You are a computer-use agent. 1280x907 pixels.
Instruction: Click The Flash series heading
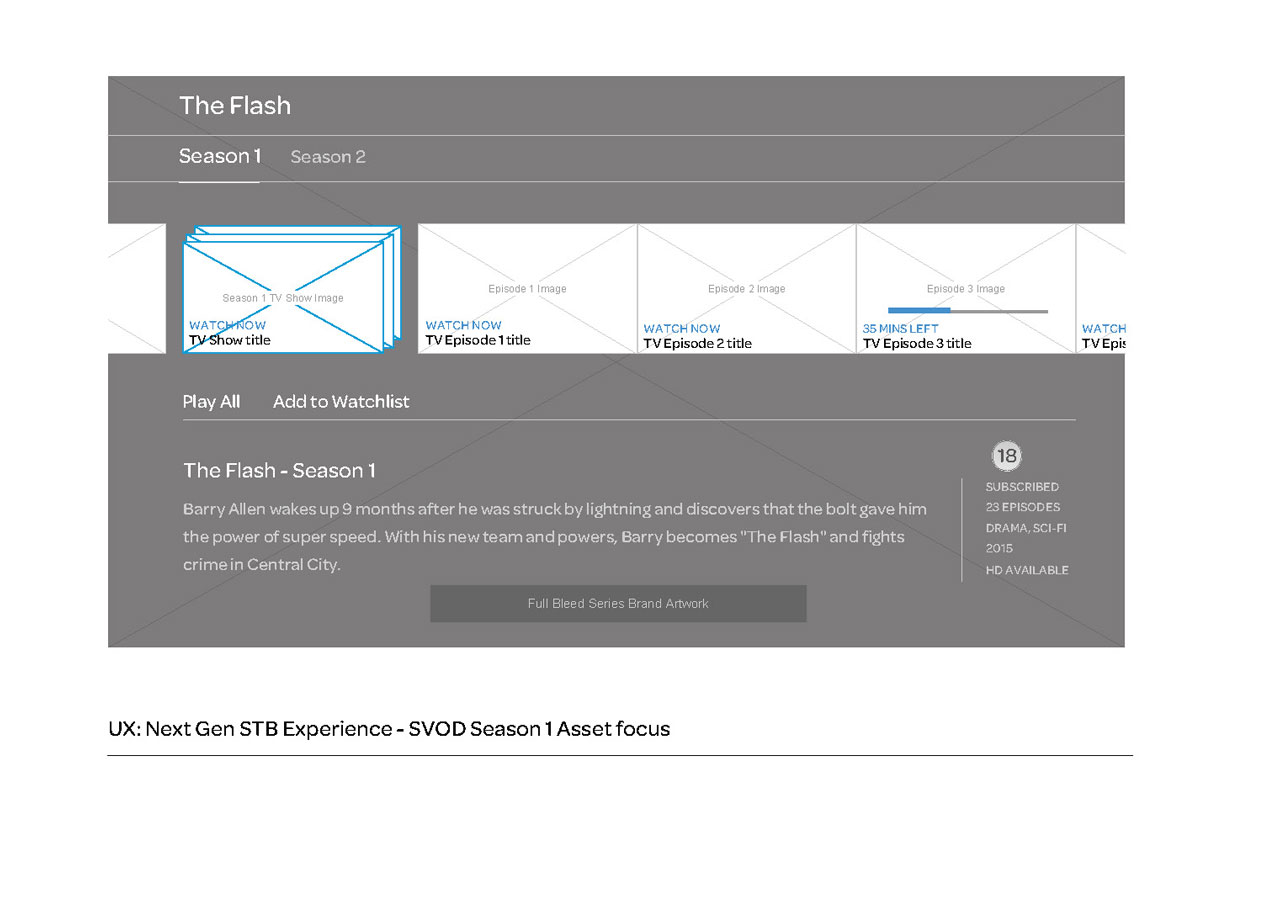pyautogui.click(x=235, y=106)
